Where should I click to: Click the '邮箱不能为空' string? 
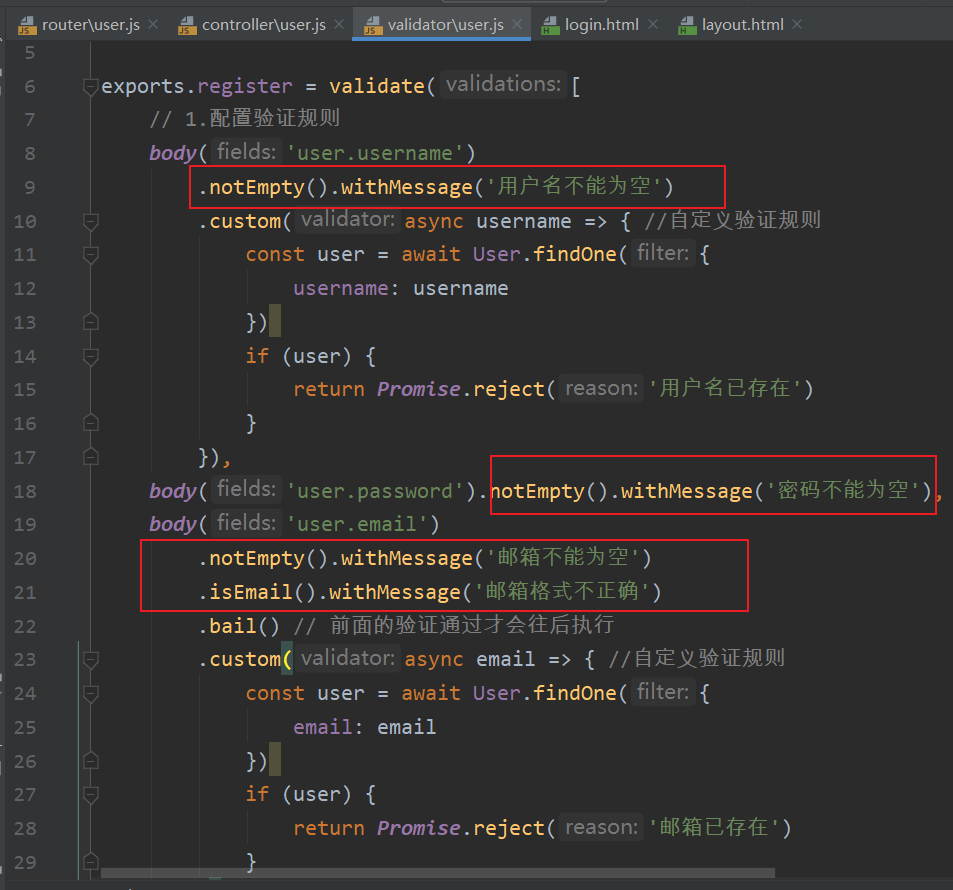click(x=562, y=557)
